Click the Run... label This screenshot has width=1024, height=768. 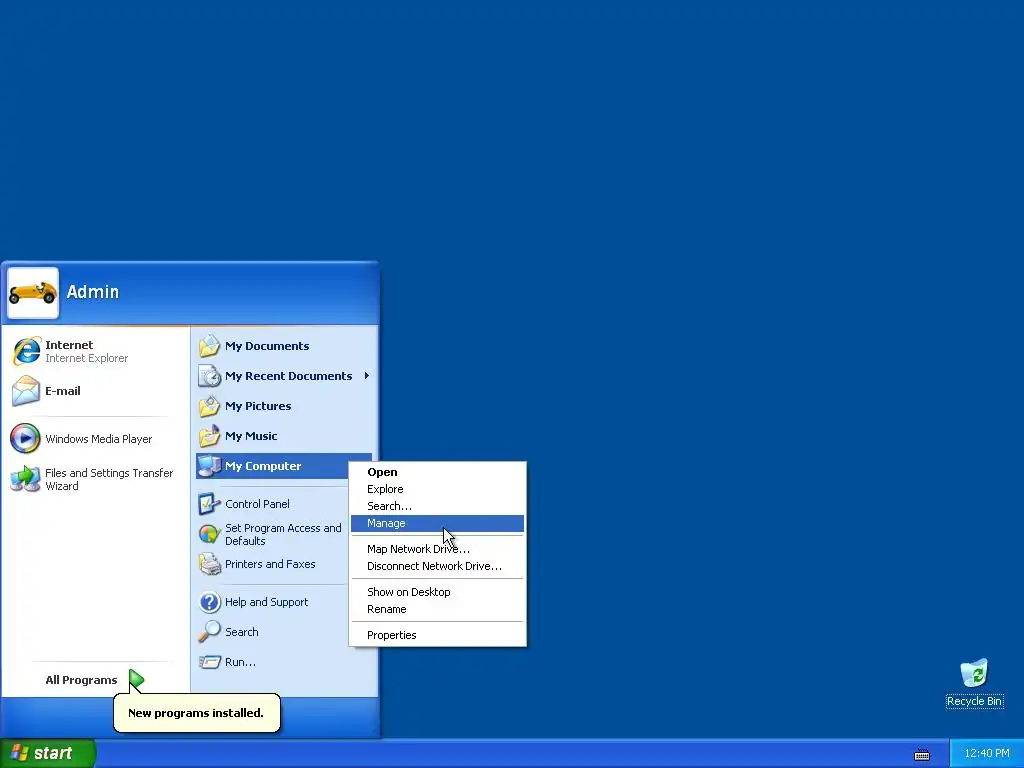tap(240, 662)
